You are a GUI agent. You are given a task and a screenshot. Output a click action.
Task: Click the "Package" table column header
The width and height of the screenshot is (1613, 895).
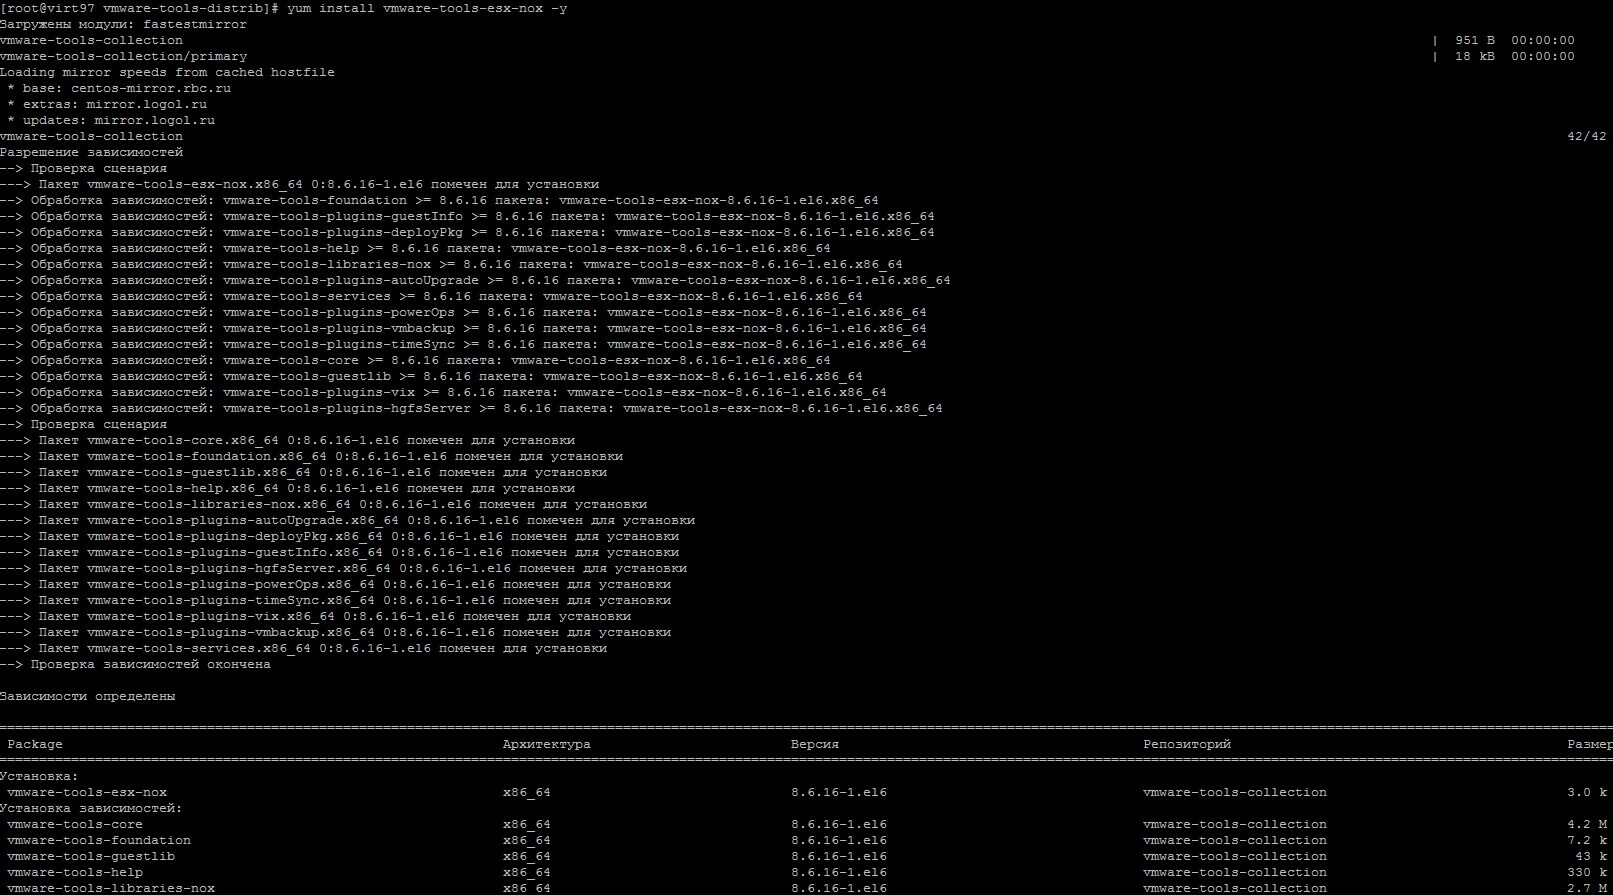35,744
